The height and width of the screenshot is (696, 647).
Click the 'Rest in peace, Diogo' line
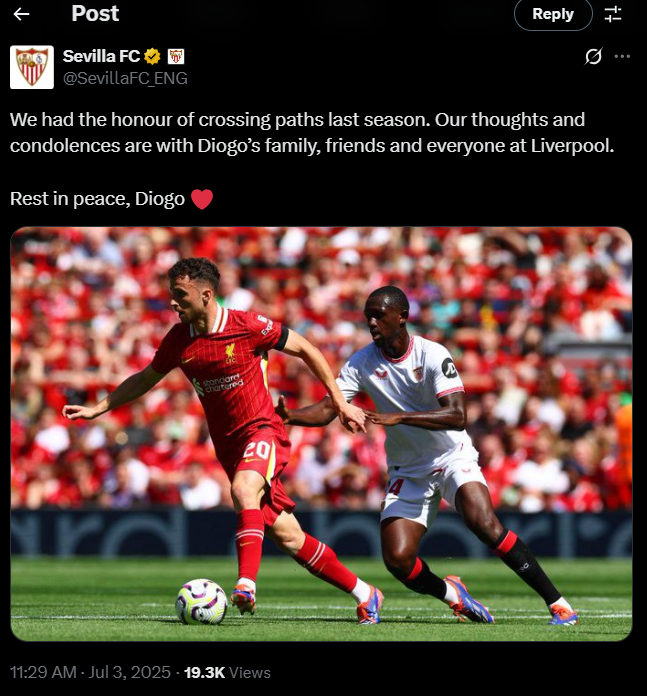coord(97,199)
